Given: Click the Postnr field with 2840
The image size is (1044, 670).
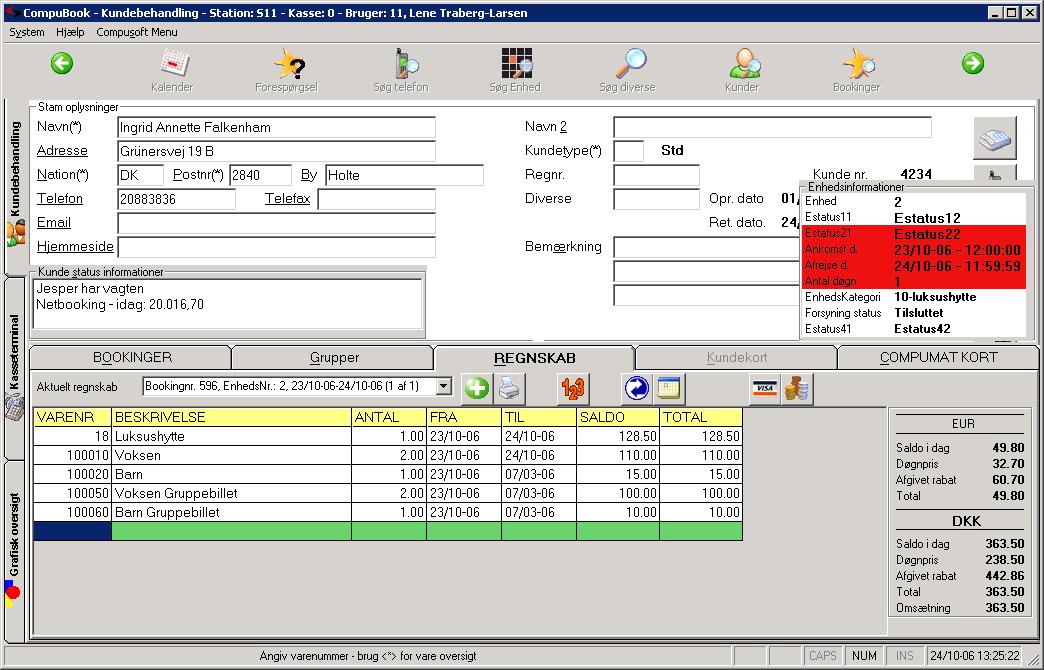Looking at the screenshot, I should click(x=260, y=175).
